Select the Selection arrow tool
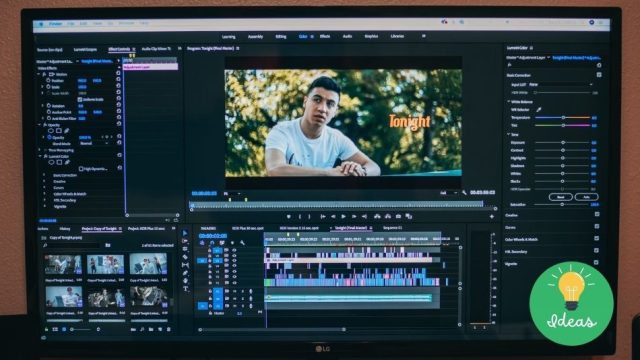 coord(185,233)
